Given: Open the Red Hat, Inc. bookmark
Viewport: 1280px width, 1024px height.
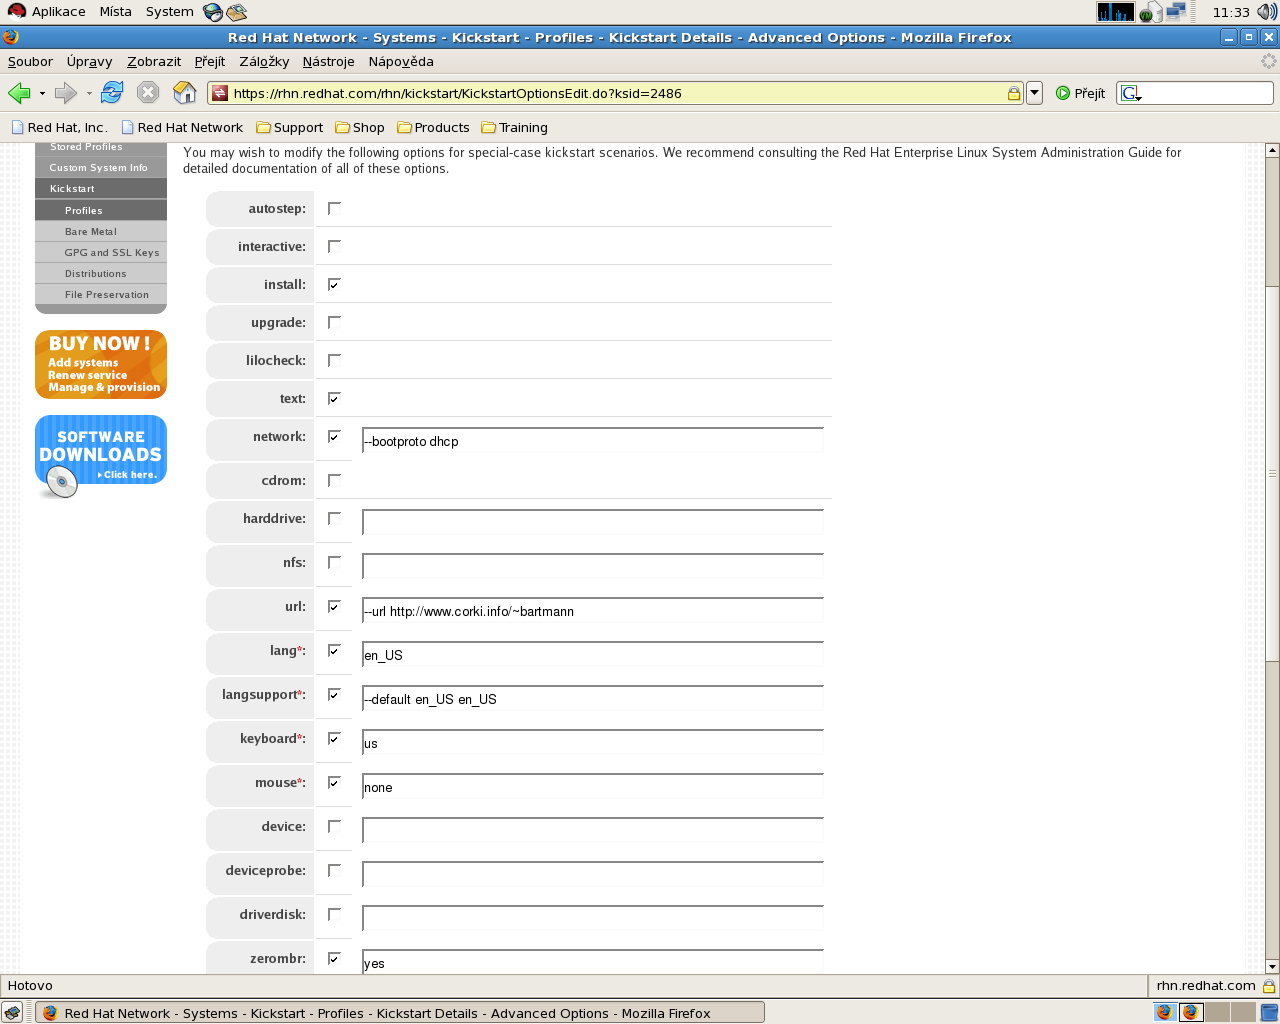Looking at the screenshot, I should click(59, 128).
